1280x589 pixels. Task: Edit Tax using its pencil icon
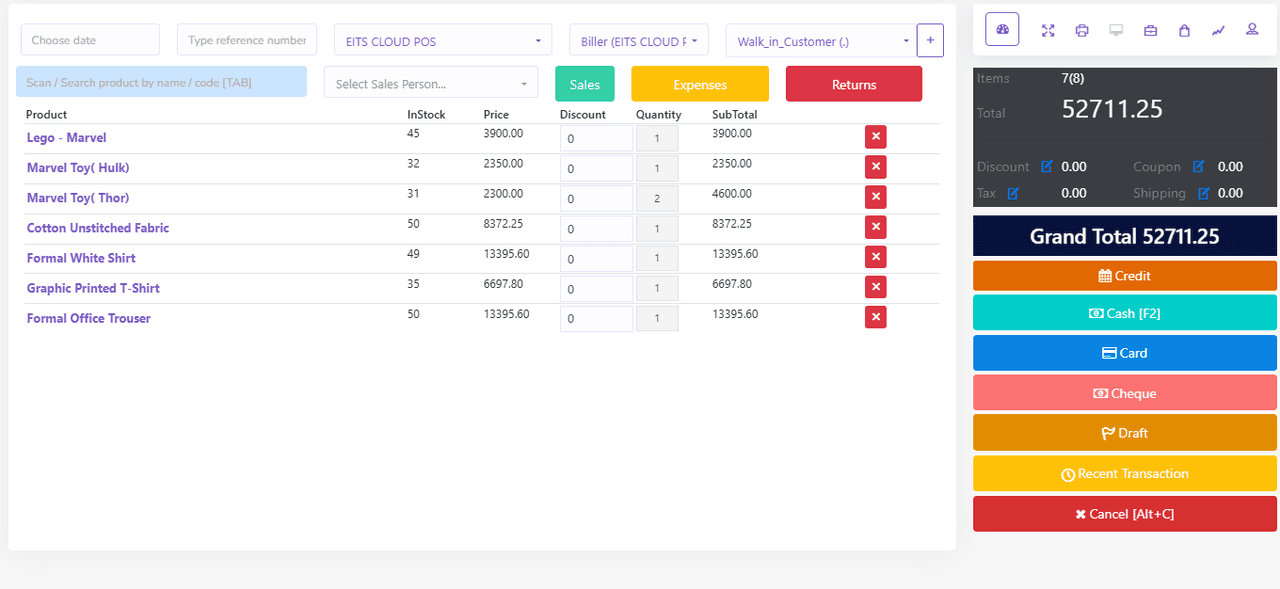click(x=1013, y=193)
